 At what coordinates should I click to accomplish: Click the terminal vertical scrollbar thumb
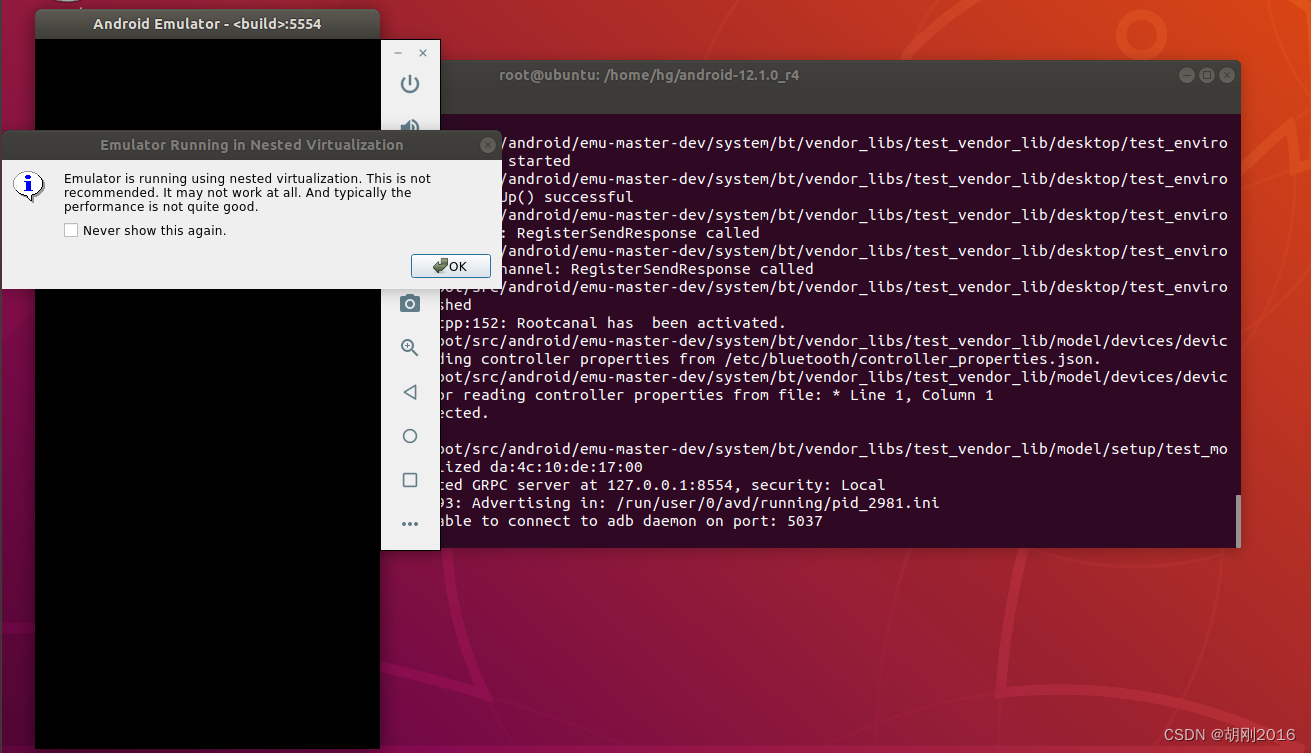click(x=1237, y=519)
